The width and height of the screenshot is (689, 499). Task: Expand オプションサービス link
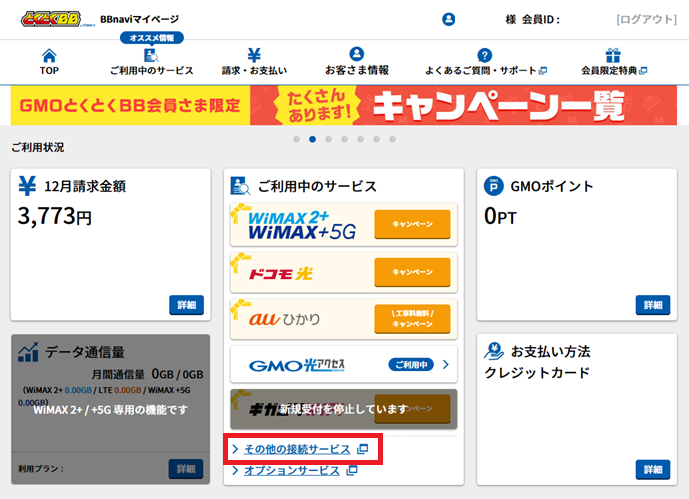pyautogui.click(x=292, y=470)
